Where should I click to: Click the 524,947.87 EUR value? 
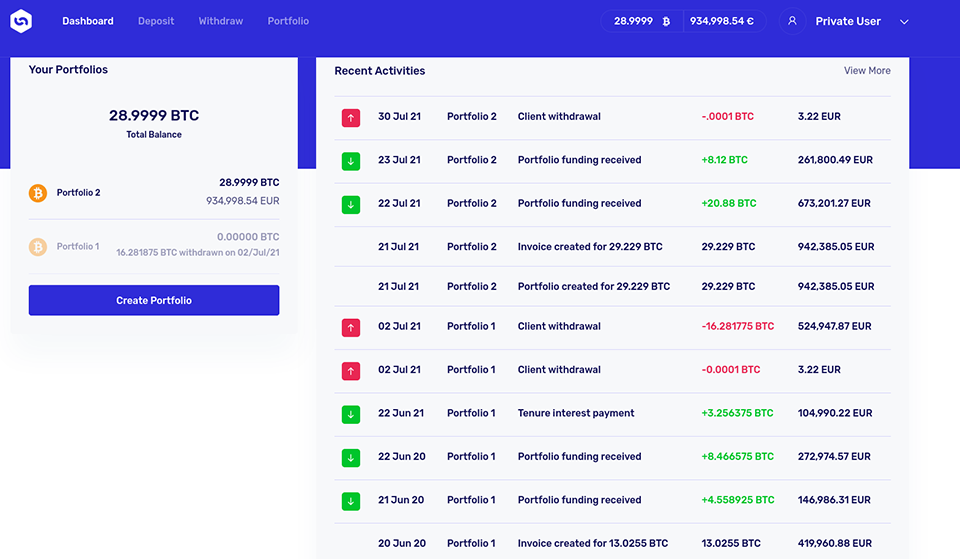pos(834,326)
